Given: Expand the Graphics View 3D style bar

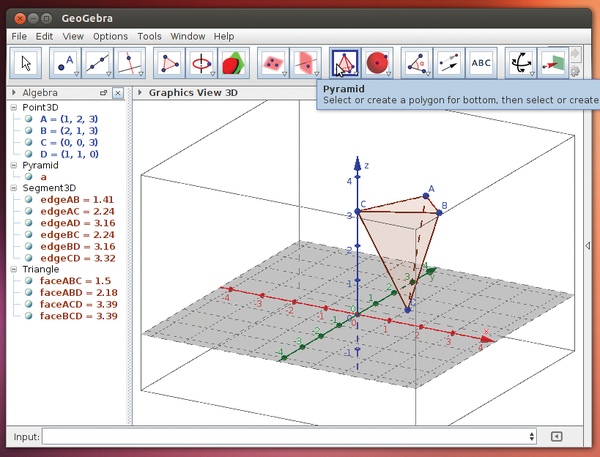Looking at the screenshot, I should click(x=141, y=92).
